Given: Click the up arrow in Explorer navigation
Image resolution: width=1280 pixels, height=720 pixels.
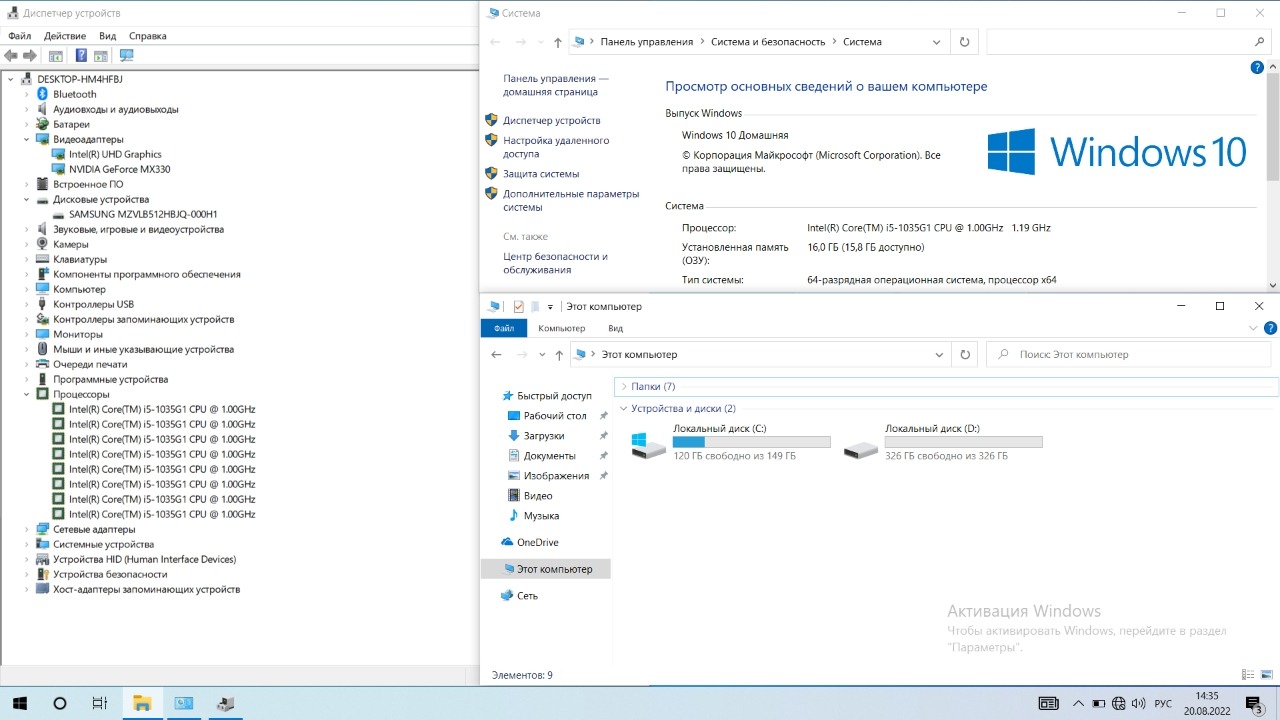Looking at the screenshot, I should tap(558, 354).
